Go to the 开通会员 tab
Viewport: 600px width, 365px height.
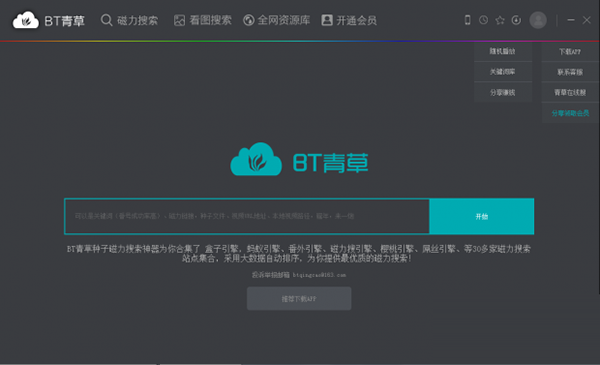pos(349,20)
